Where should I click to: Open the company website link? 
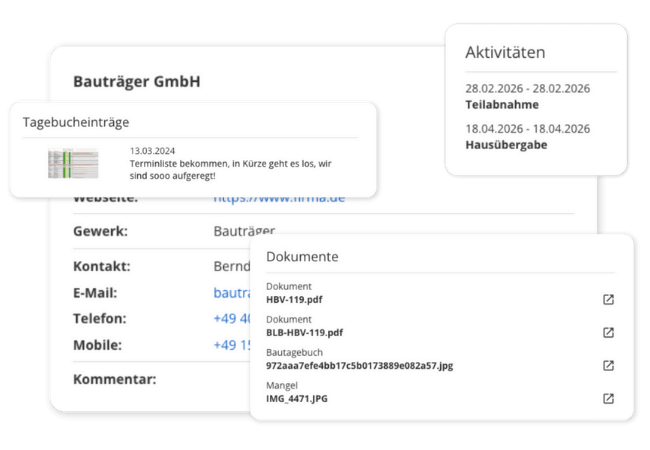click(x=279, y=198)
